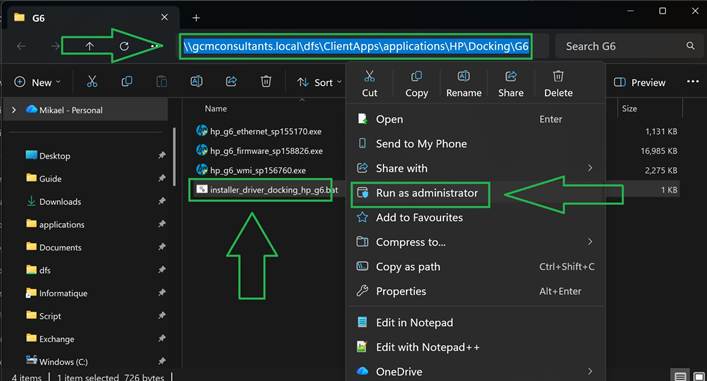This screenshot has width=707, height=381.
Task: Close the G6 tab
Action: point(165,17)
